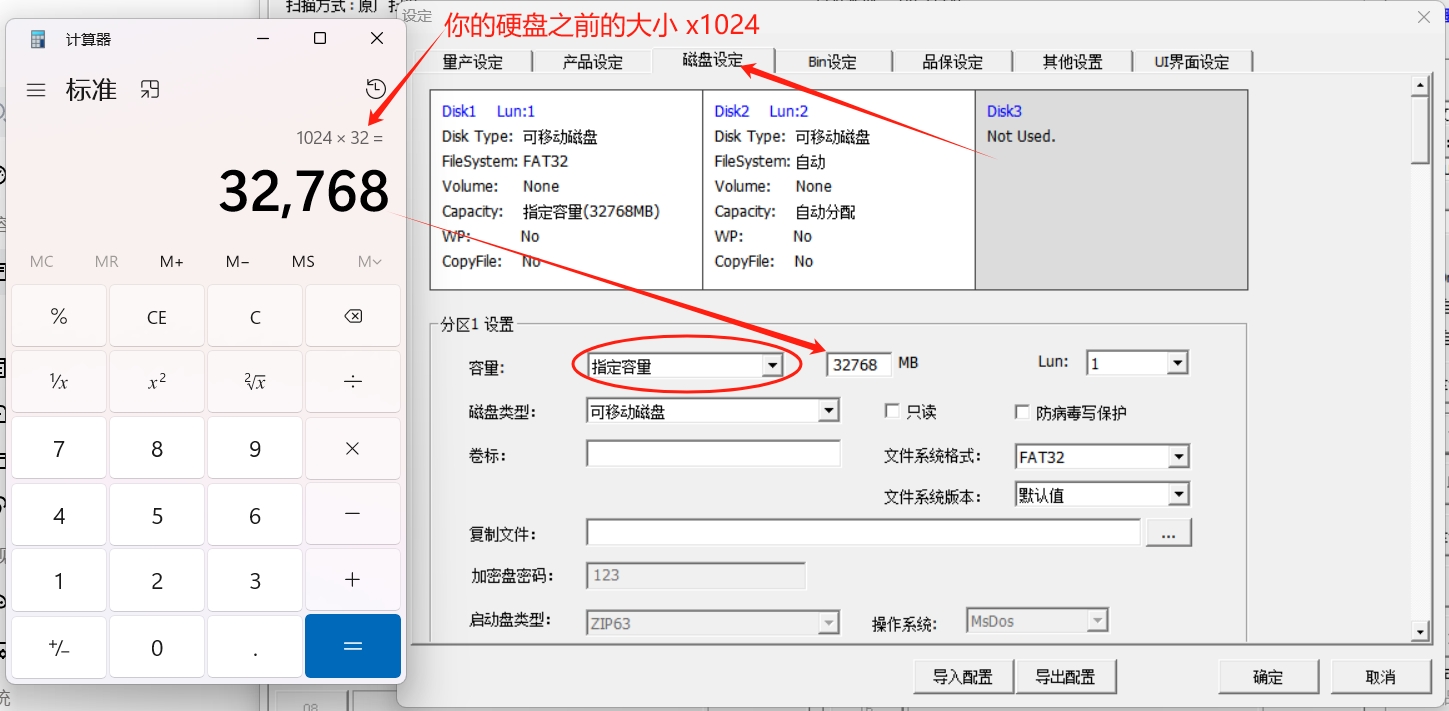
Task: Switch to the 其他设置 tab
Action: tap(1072, 61)
